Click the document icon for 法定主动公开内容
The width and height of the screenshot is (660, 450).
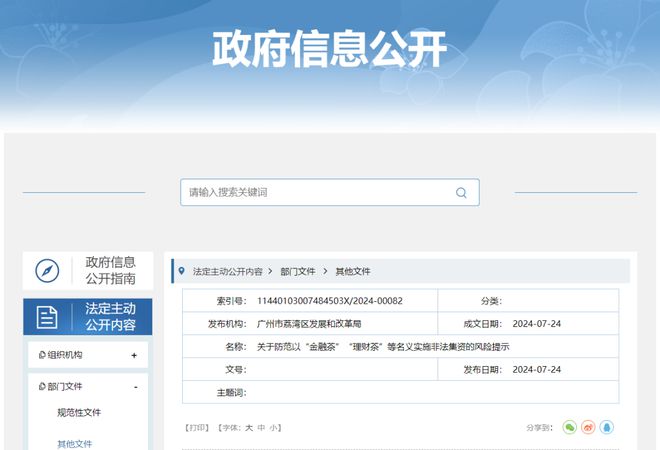coord(47,317)
